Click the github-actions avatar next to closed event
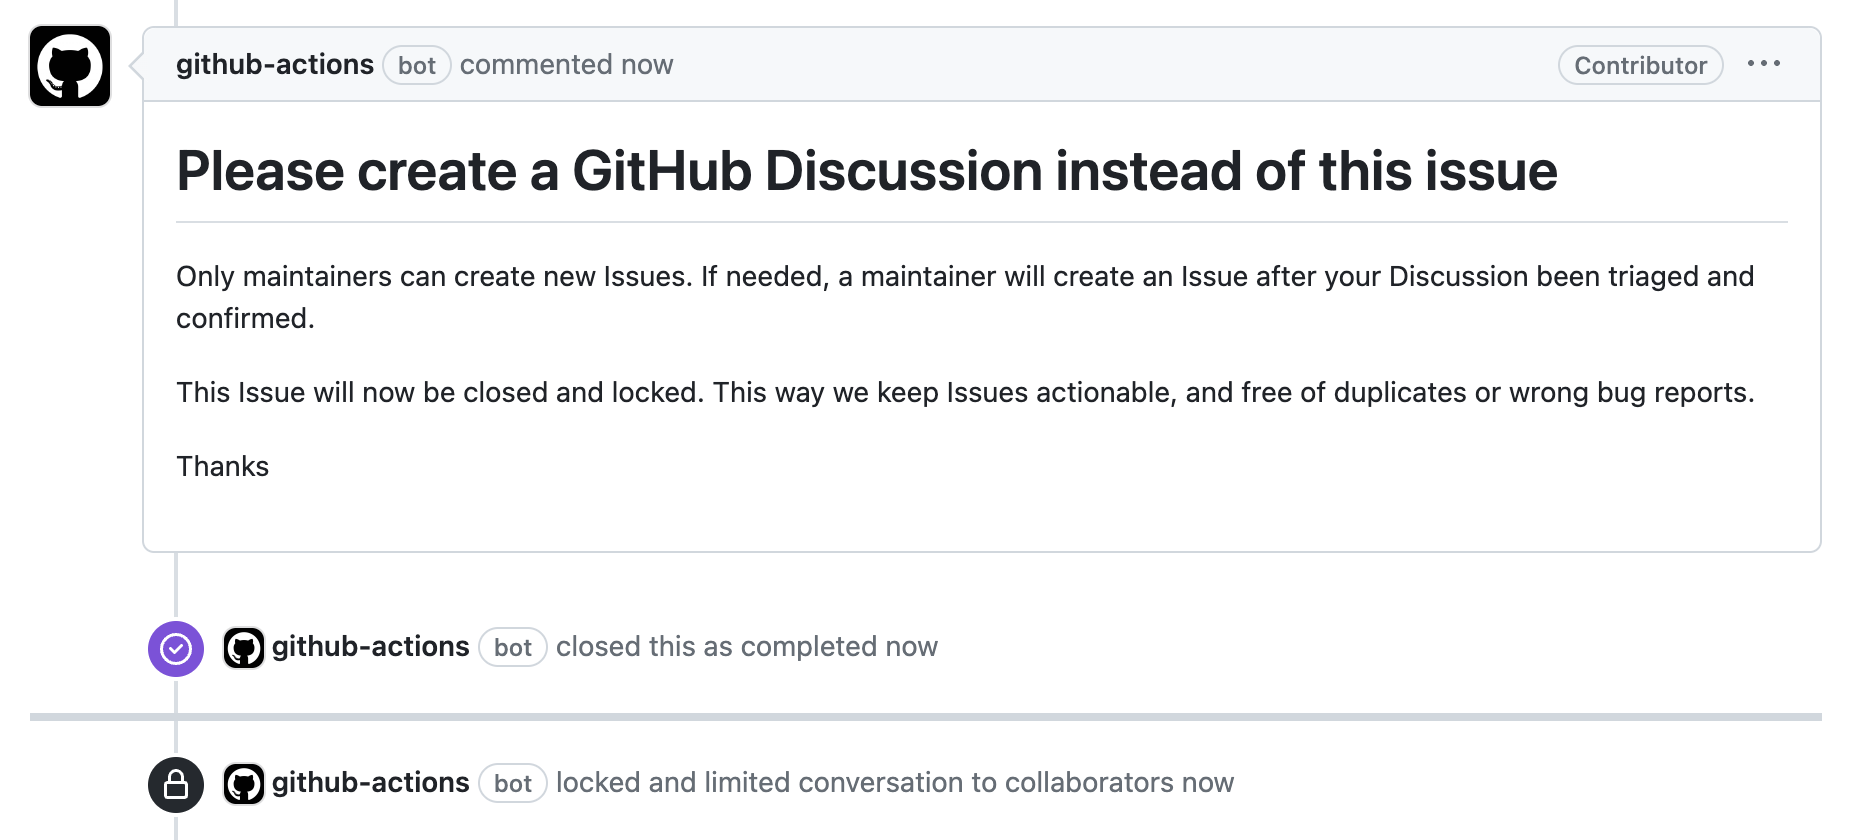The image size is (1852, 840). pos(243,648)
